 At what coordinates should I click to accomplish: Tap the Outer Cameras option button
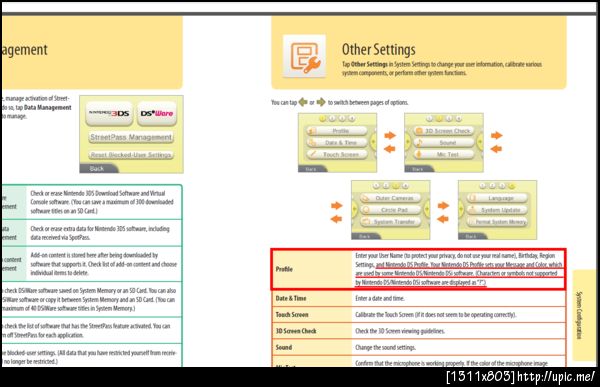click(x=390, y=198)
